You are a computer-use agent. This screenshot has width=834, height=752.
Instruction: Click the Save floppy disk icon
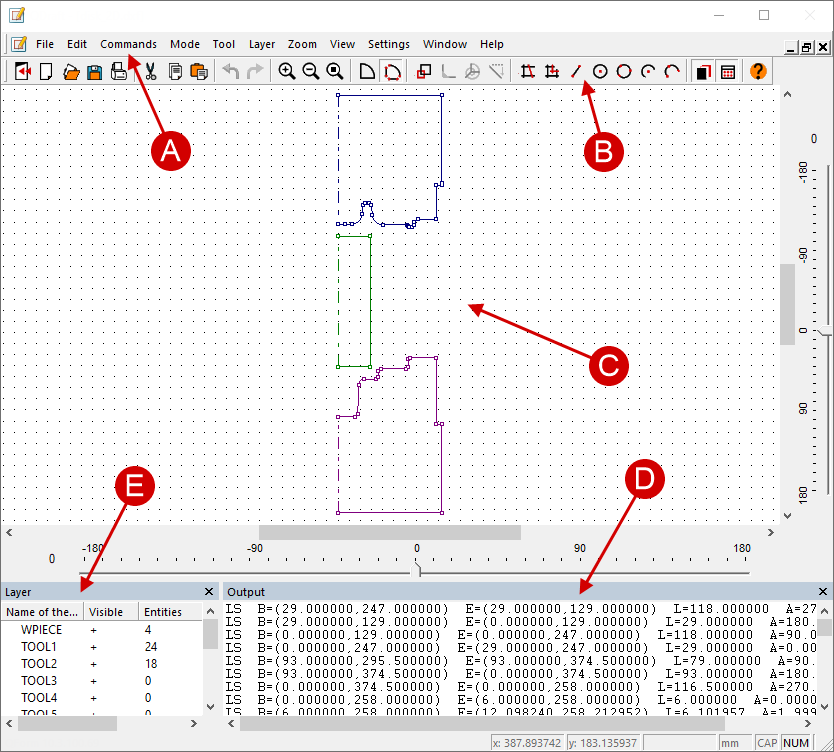coord(95,72)
